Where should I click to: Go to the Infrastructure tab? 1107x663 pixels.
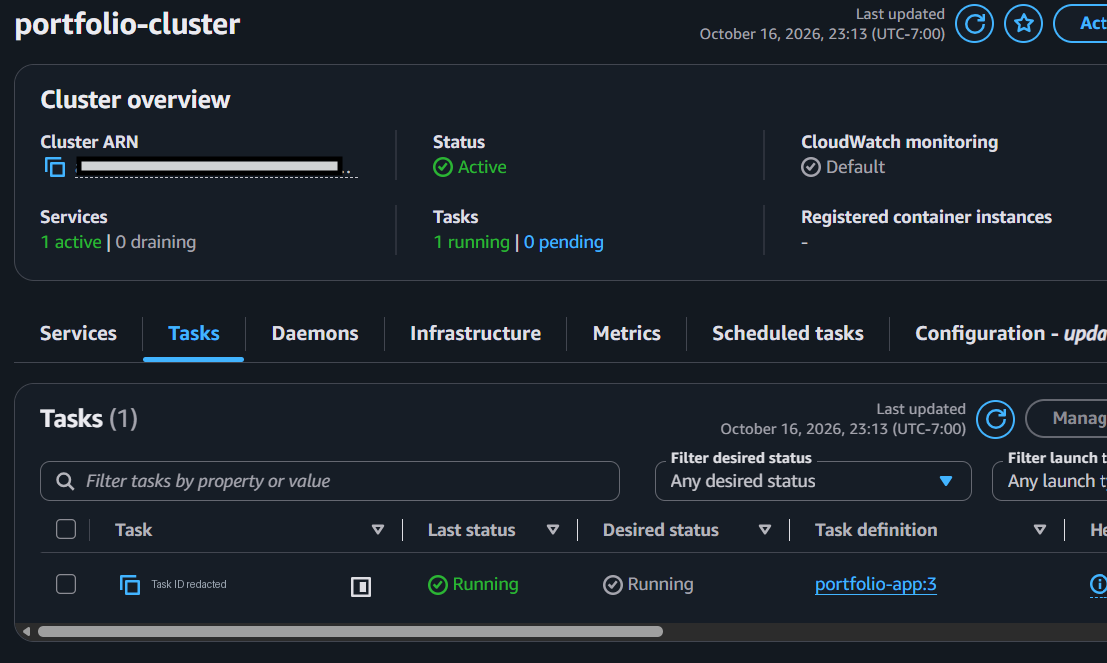[475, 333]
